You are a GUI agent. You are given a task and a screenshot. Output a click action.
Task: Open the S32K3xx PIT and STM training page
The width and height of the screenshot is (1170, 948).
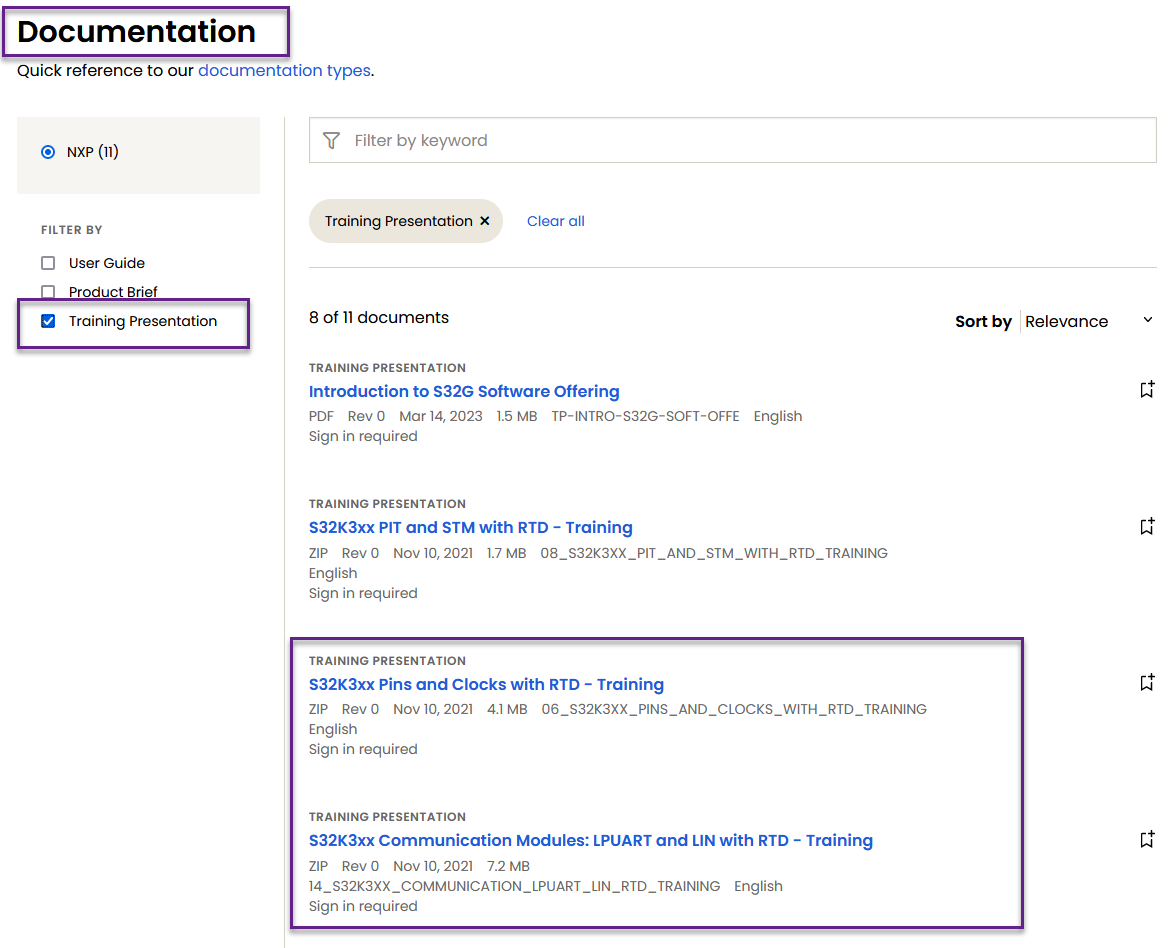[471, 527]
